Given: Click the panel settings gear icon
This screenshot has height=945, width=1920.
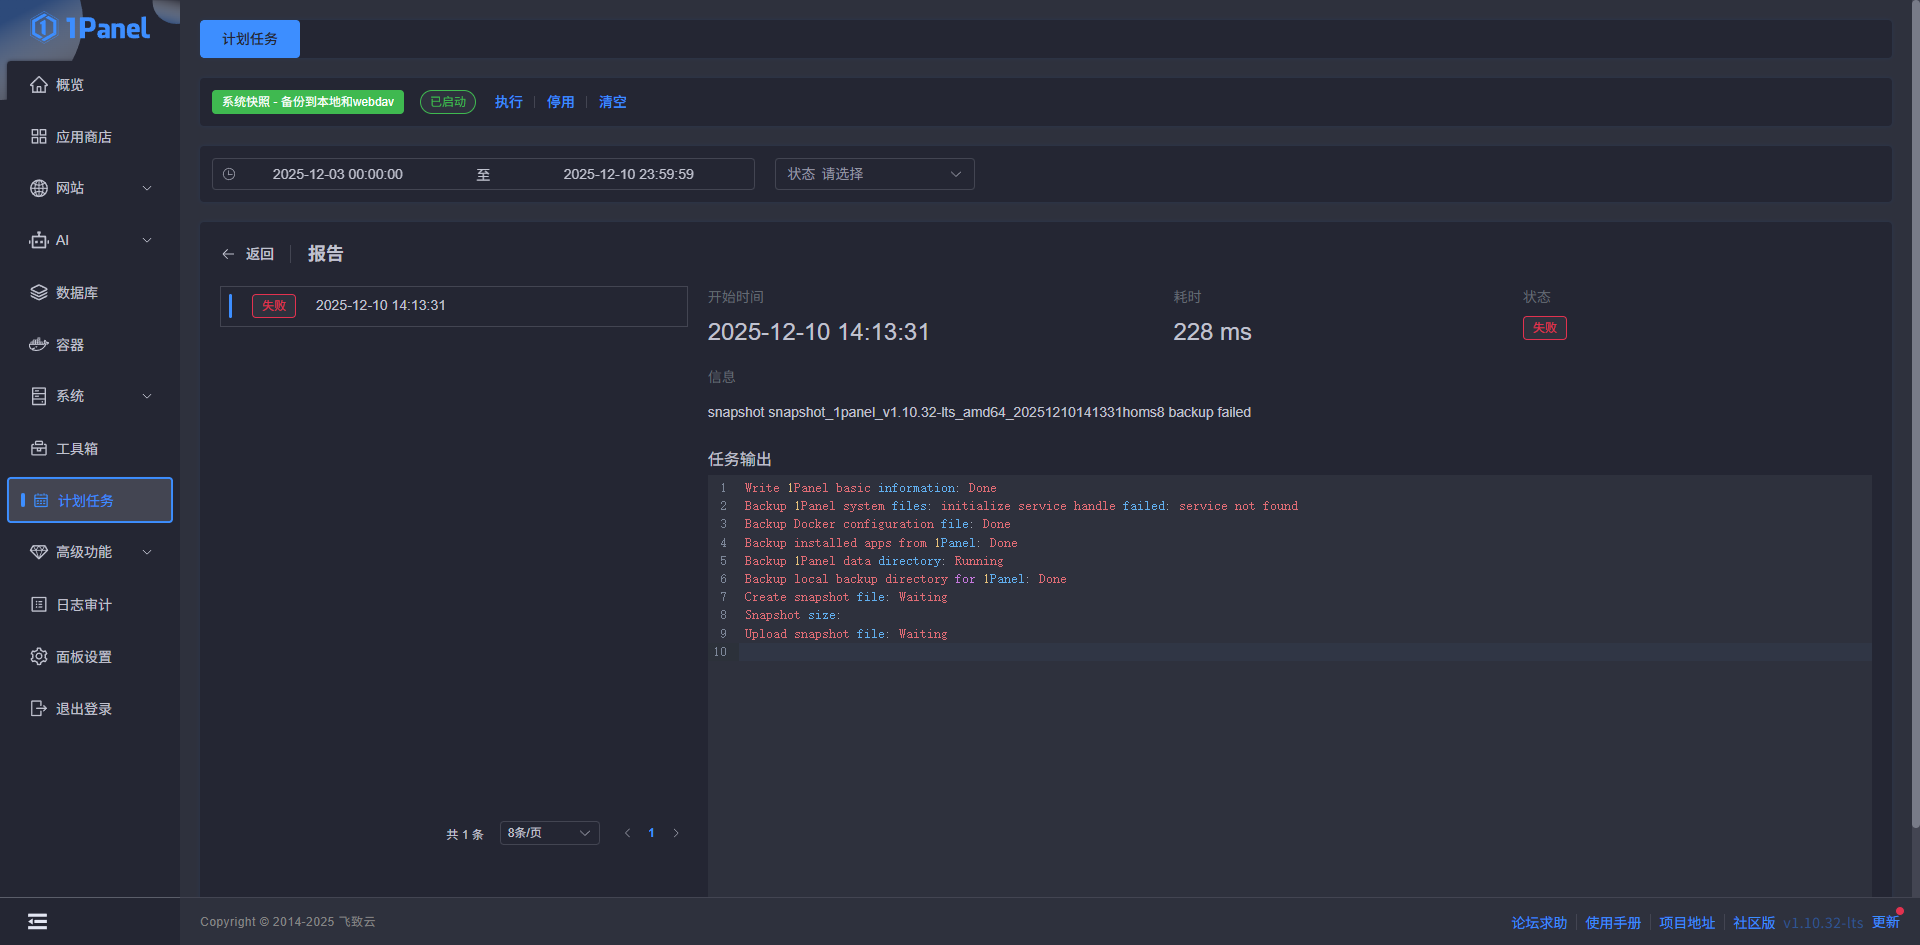Looking at the screenshot, I should pyautogui.click(x=39, y=657).
